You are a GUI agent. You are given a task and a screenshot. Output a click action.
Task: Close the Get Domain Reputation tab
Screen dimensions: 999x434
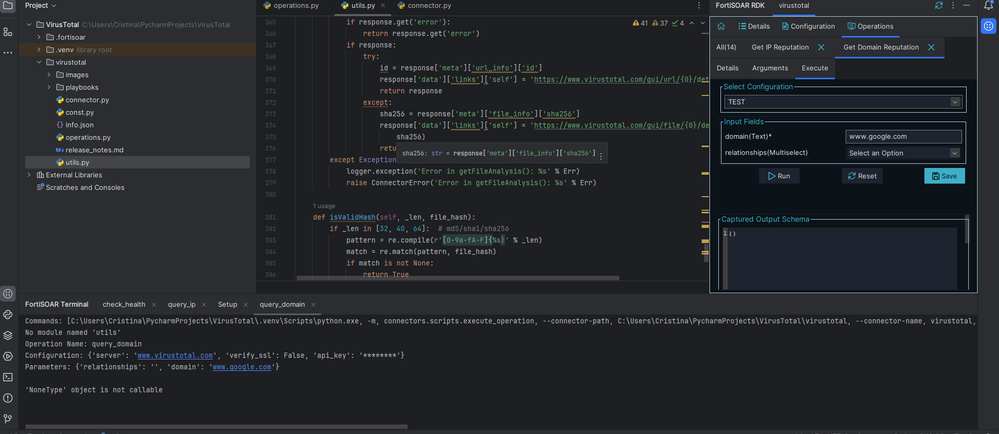coord(931,47)
